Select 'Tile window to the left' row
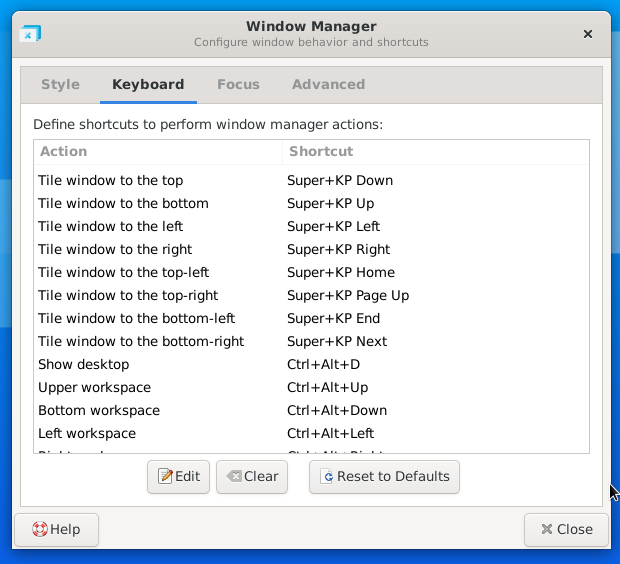Screen dimensions: 620x564 [x=312, y=227]
